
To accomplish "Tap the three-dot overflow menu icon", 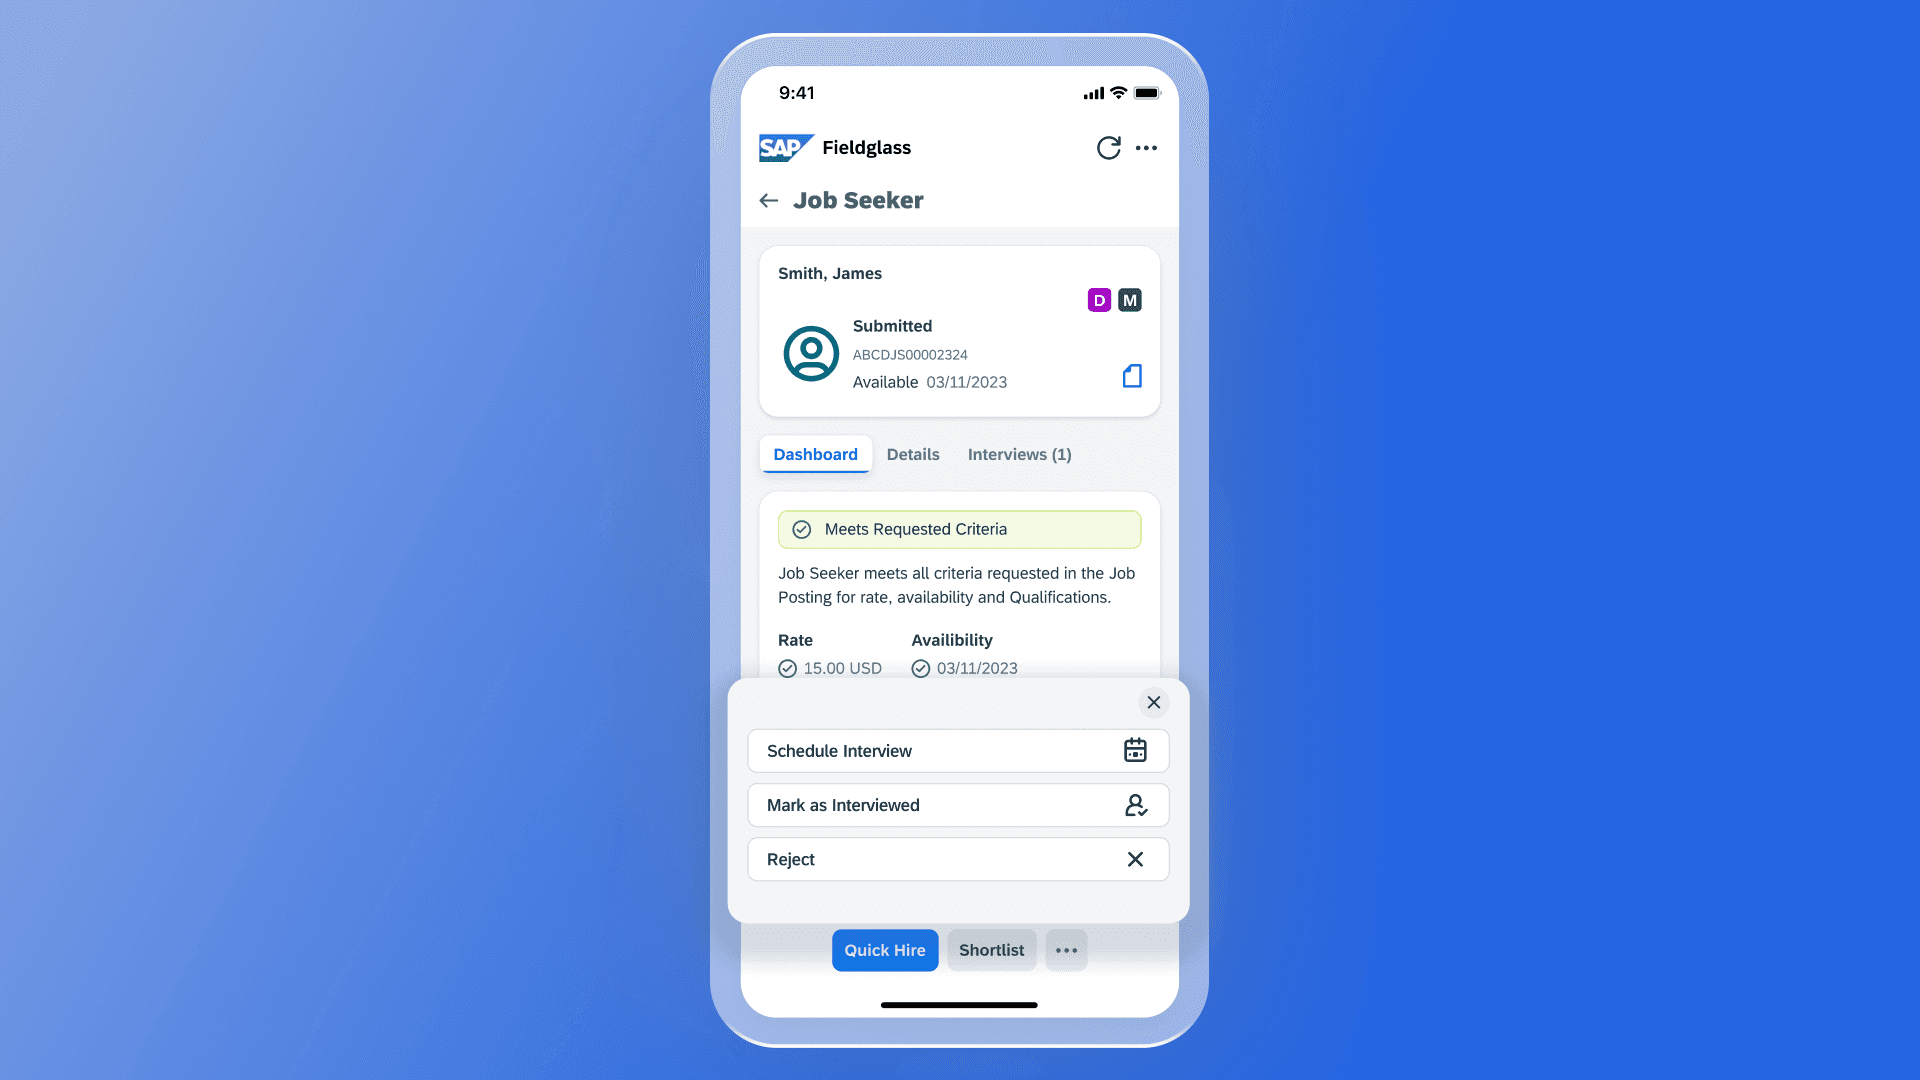I will click(1146, 148).
